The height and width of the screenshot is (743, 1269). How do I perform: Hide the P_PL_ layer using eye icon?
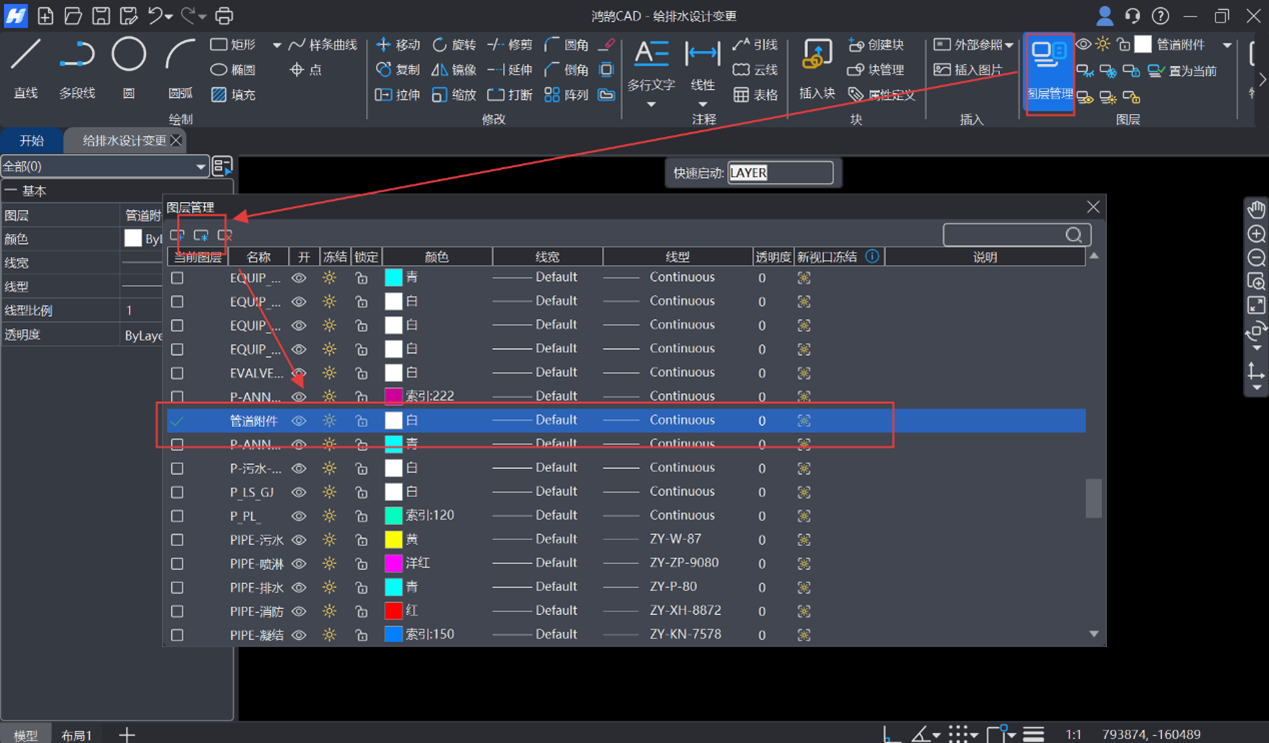[x=298, y=516]
